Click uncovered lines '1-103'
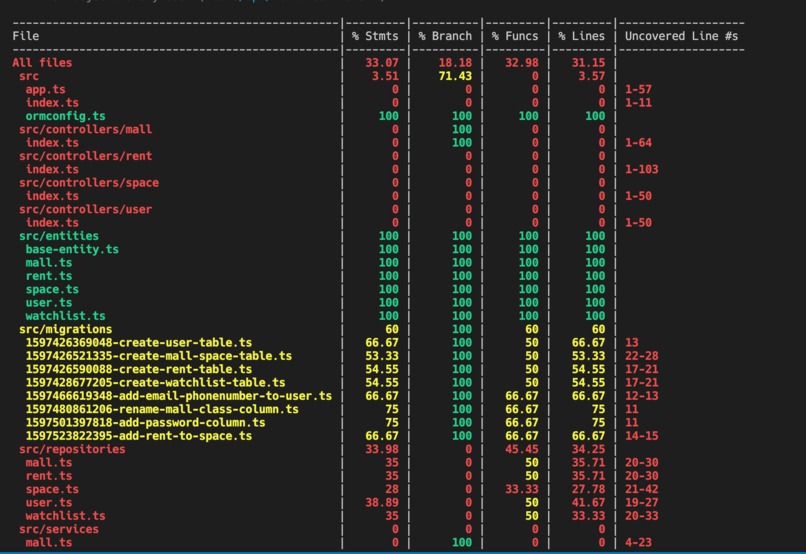The height and width of the screenshot is (554, 806). coord(642,170)
